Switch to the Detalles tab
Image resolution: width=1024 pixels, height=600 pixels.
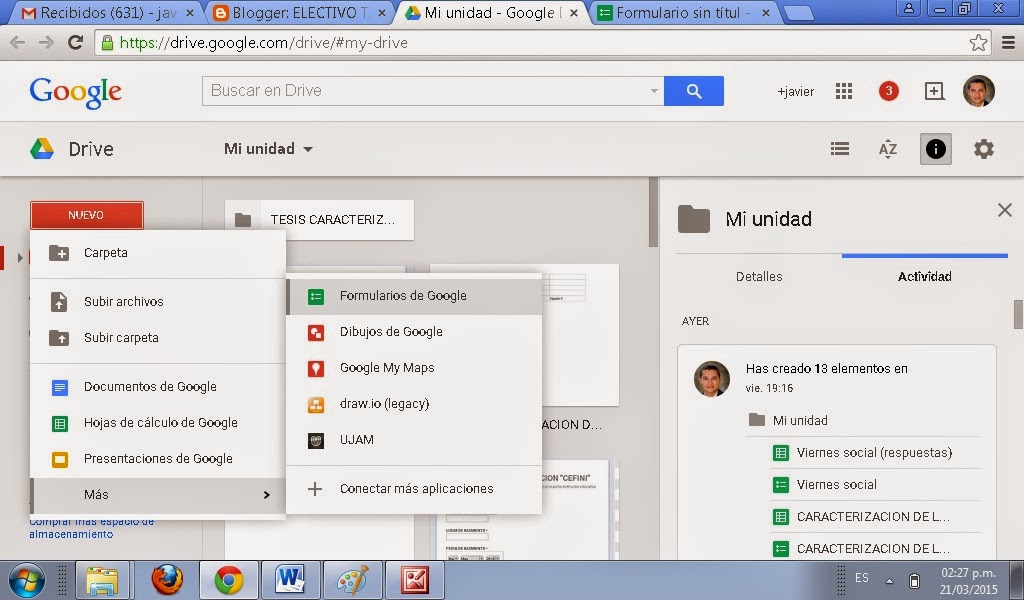759,277
